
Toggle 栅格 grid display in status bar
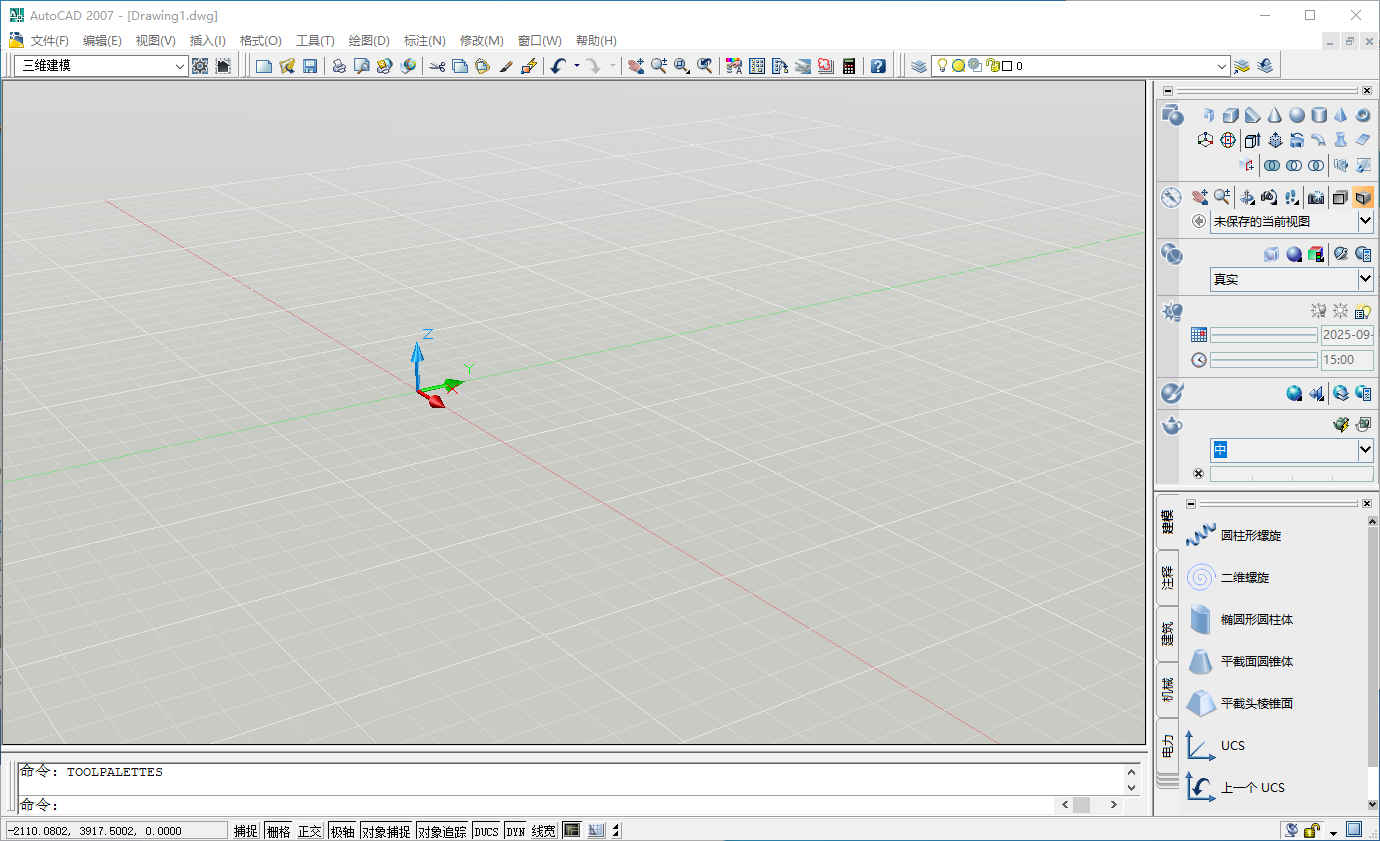click(278, 831)
